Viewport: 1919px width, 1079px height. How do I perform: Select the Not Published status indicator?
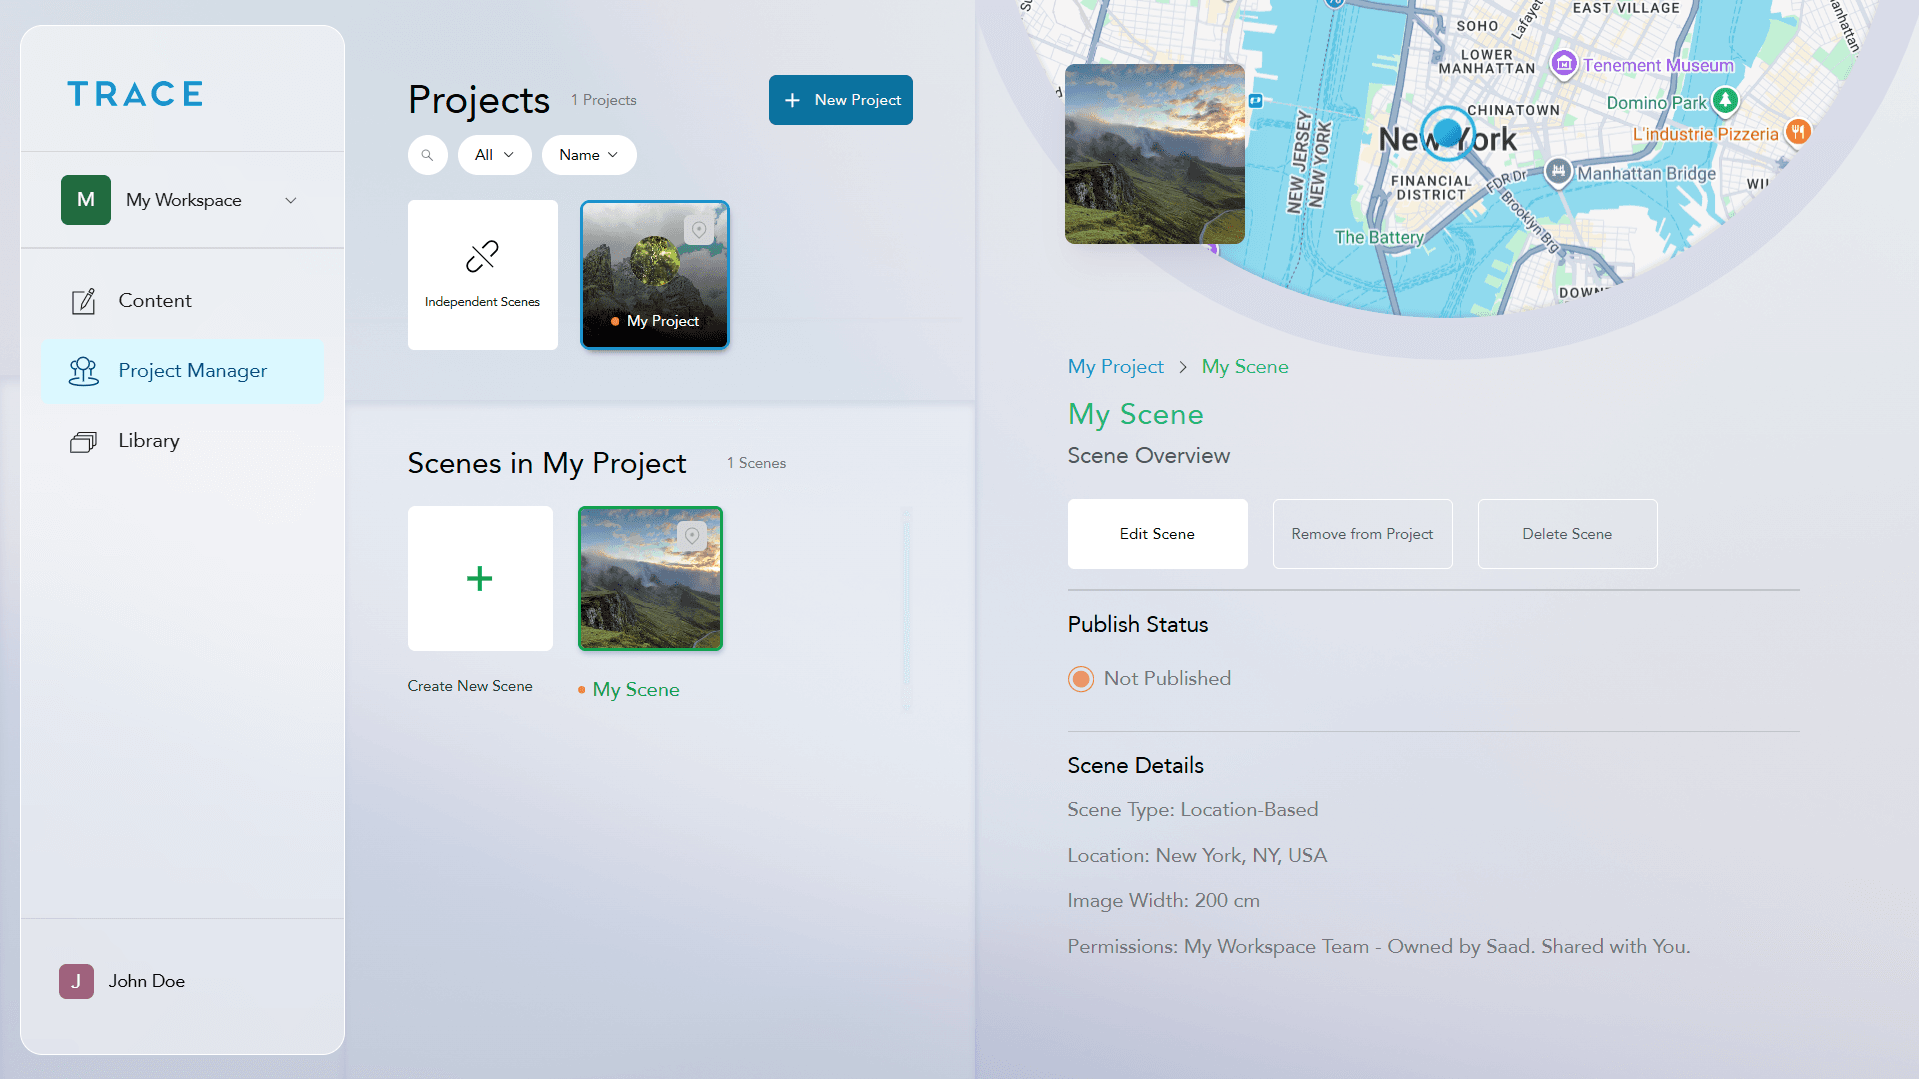click(x=1080, y=678)
